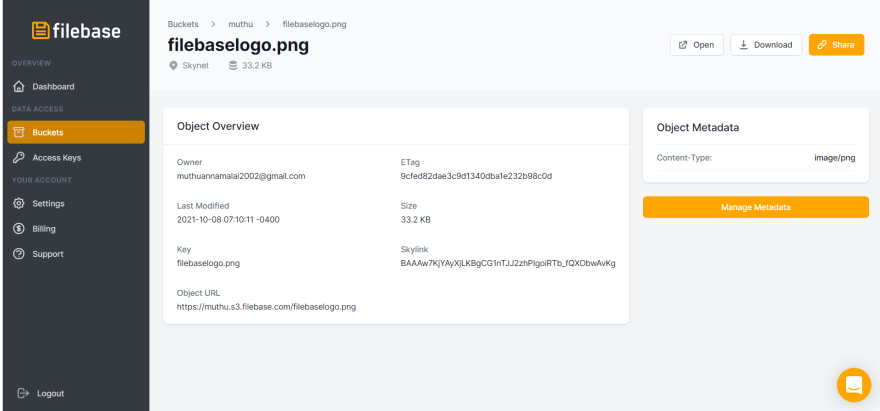Click filebaselogo.png breadcrumb
880x411 pixels.
pyautogui.click(x=314, y=24)
